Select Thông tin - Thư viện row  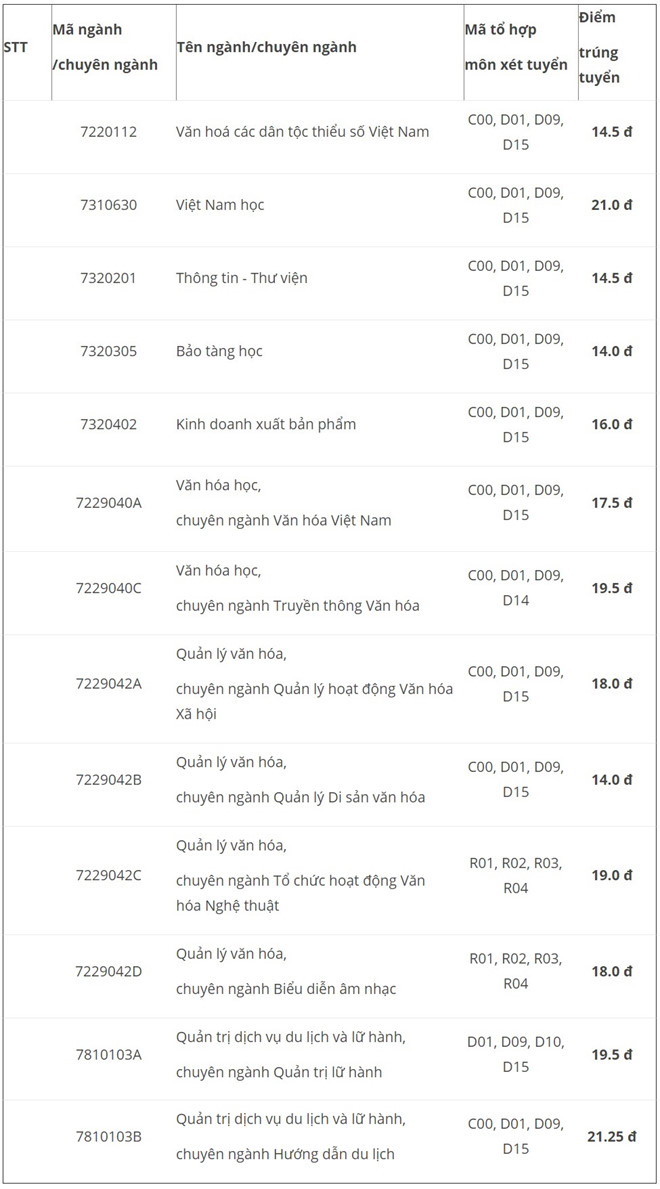330,278
